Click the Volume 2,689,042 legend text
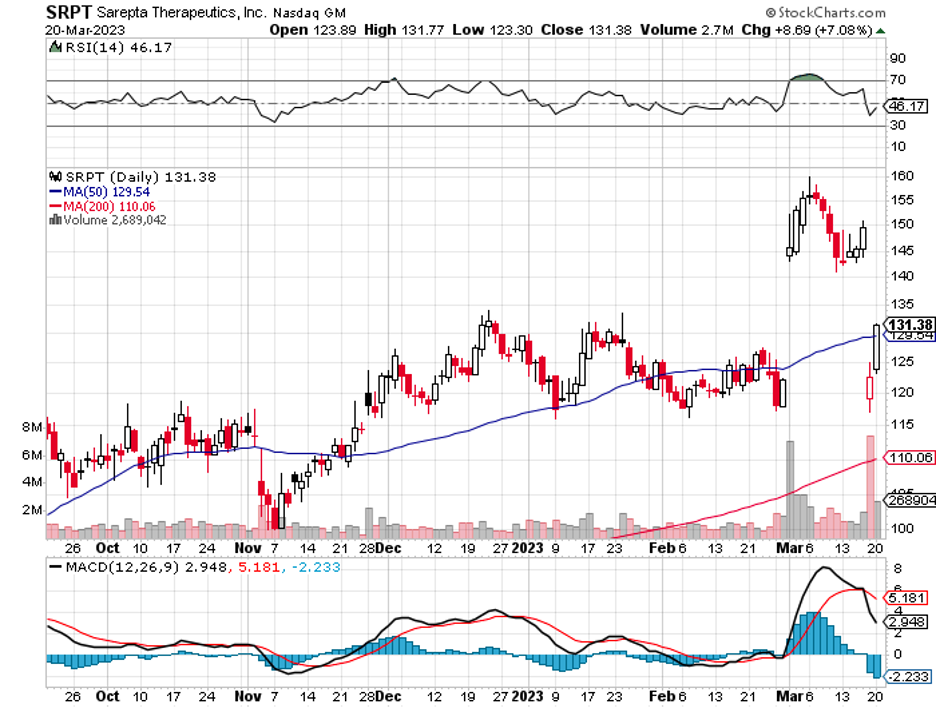Viewport: 936px width, 708px height. click(x=115, y=220)
